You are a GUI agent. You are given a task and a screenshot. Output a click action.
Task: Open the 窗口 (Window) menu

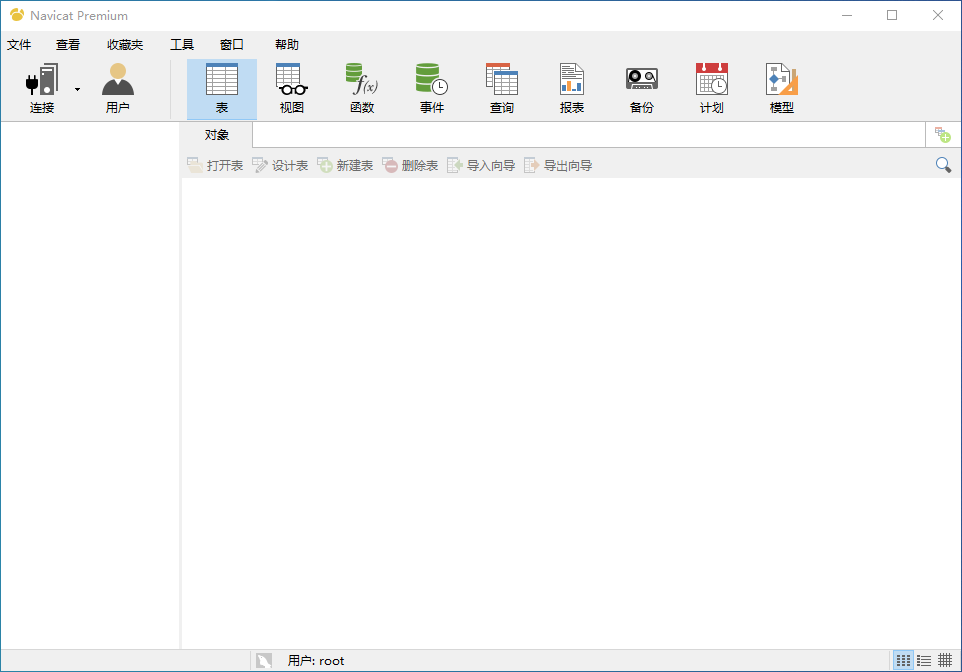click(x=230, y=44)
